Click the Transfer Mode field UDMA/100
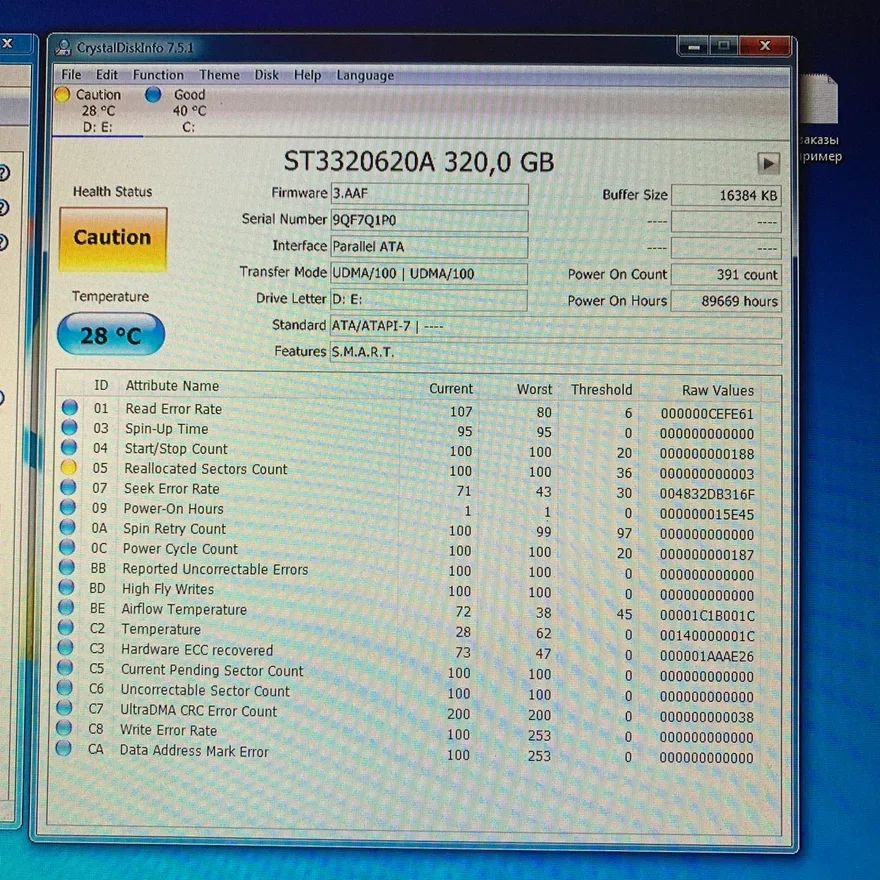The height and width of the screenshot is (880, 880). click(x=429, y=273)
